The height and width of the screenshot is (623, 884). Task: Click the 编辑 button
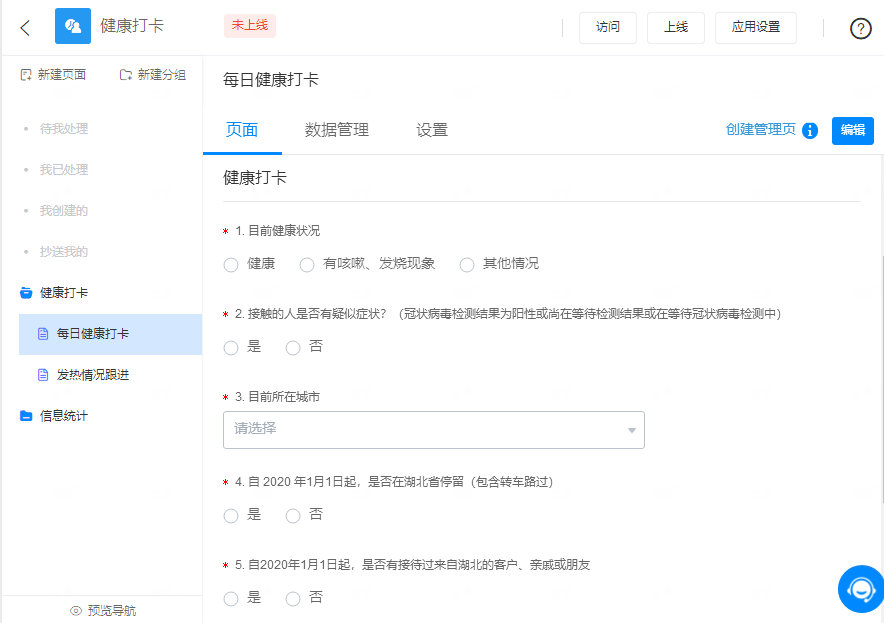852,130
